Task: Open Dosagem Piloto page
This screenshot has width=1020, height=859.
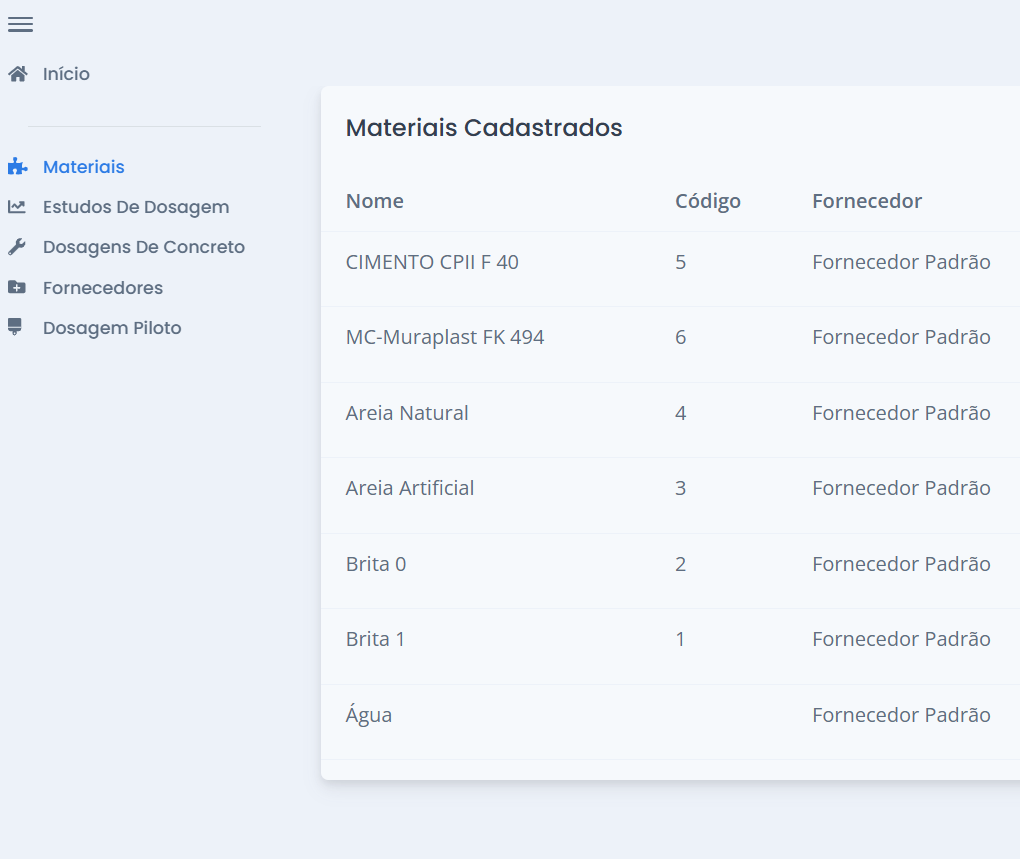Action: (112, 328)
